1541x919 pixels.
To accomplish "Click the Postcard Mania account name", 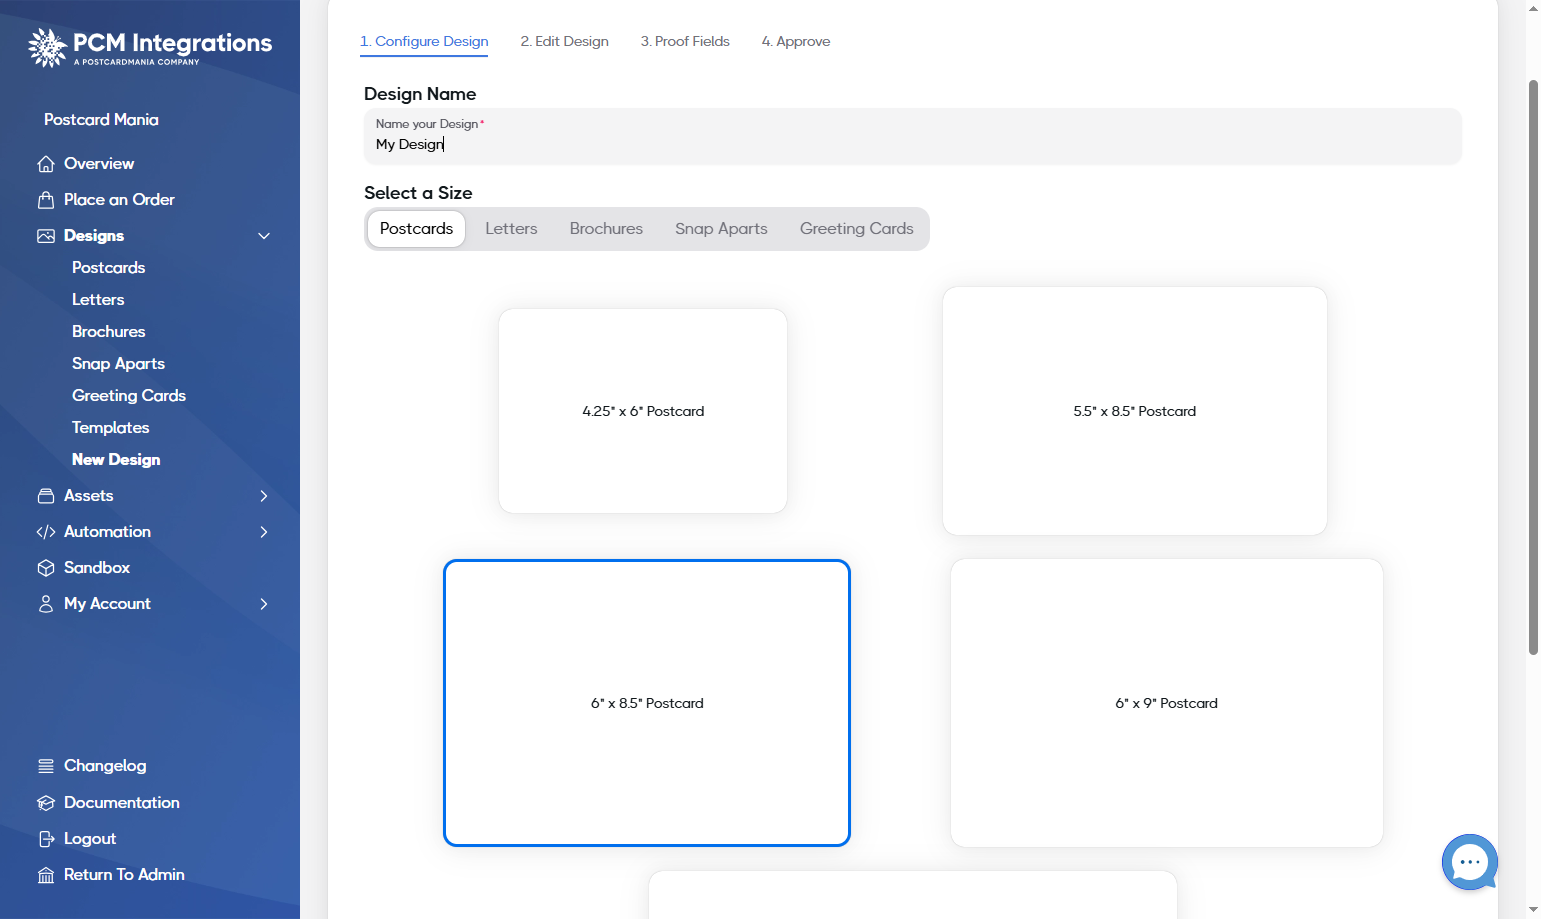I will pyautogui.click(x=101, y=120).
